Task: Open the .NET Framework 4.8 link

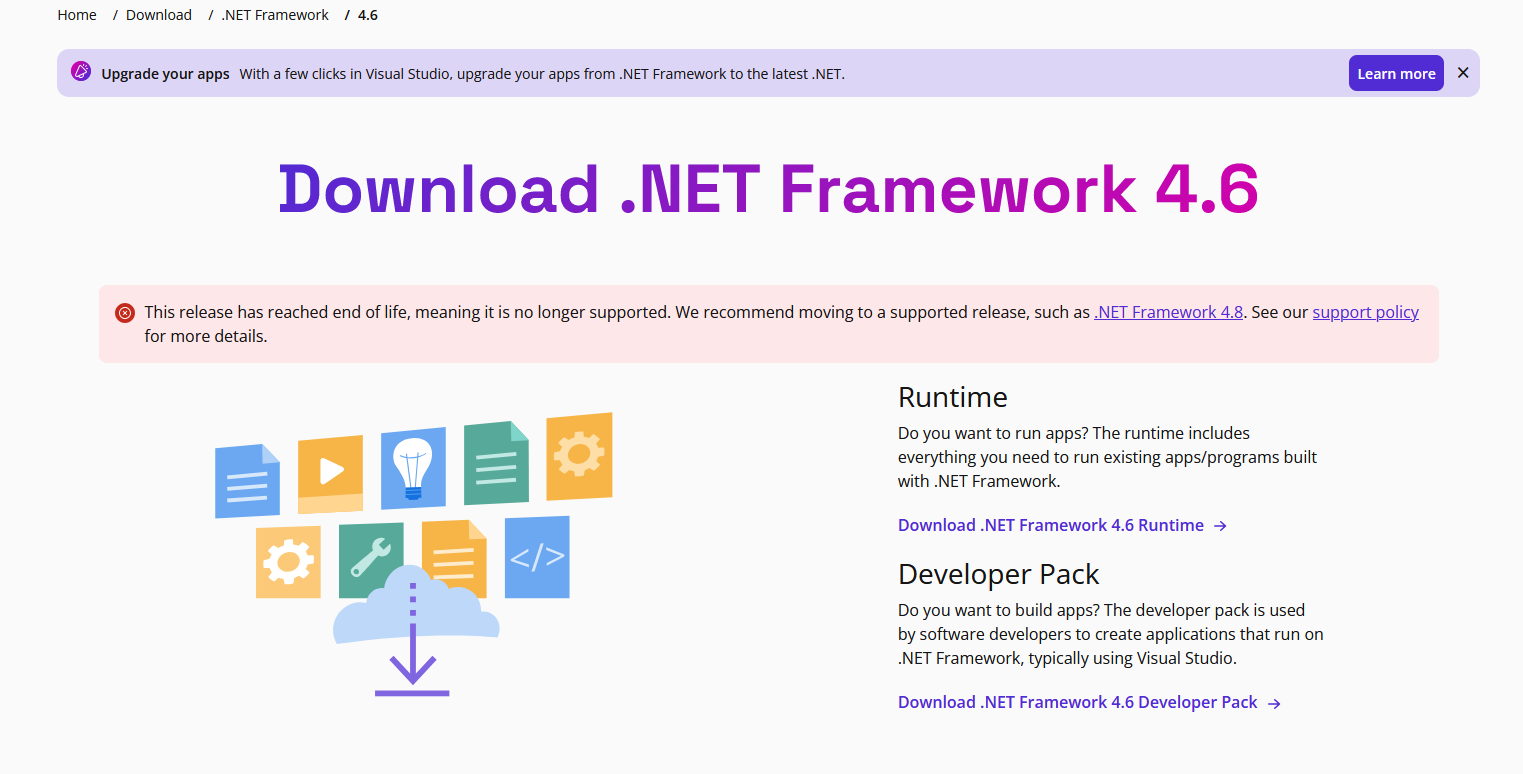Action: click(1168, 311)
